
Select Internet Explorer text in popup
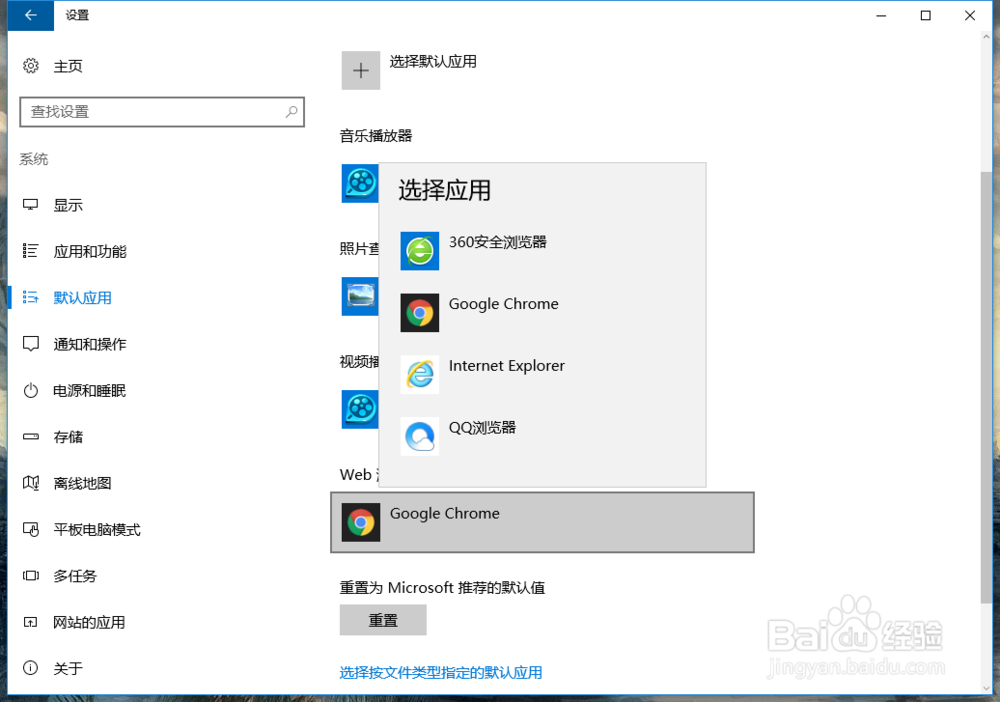(x=507, y=366)
